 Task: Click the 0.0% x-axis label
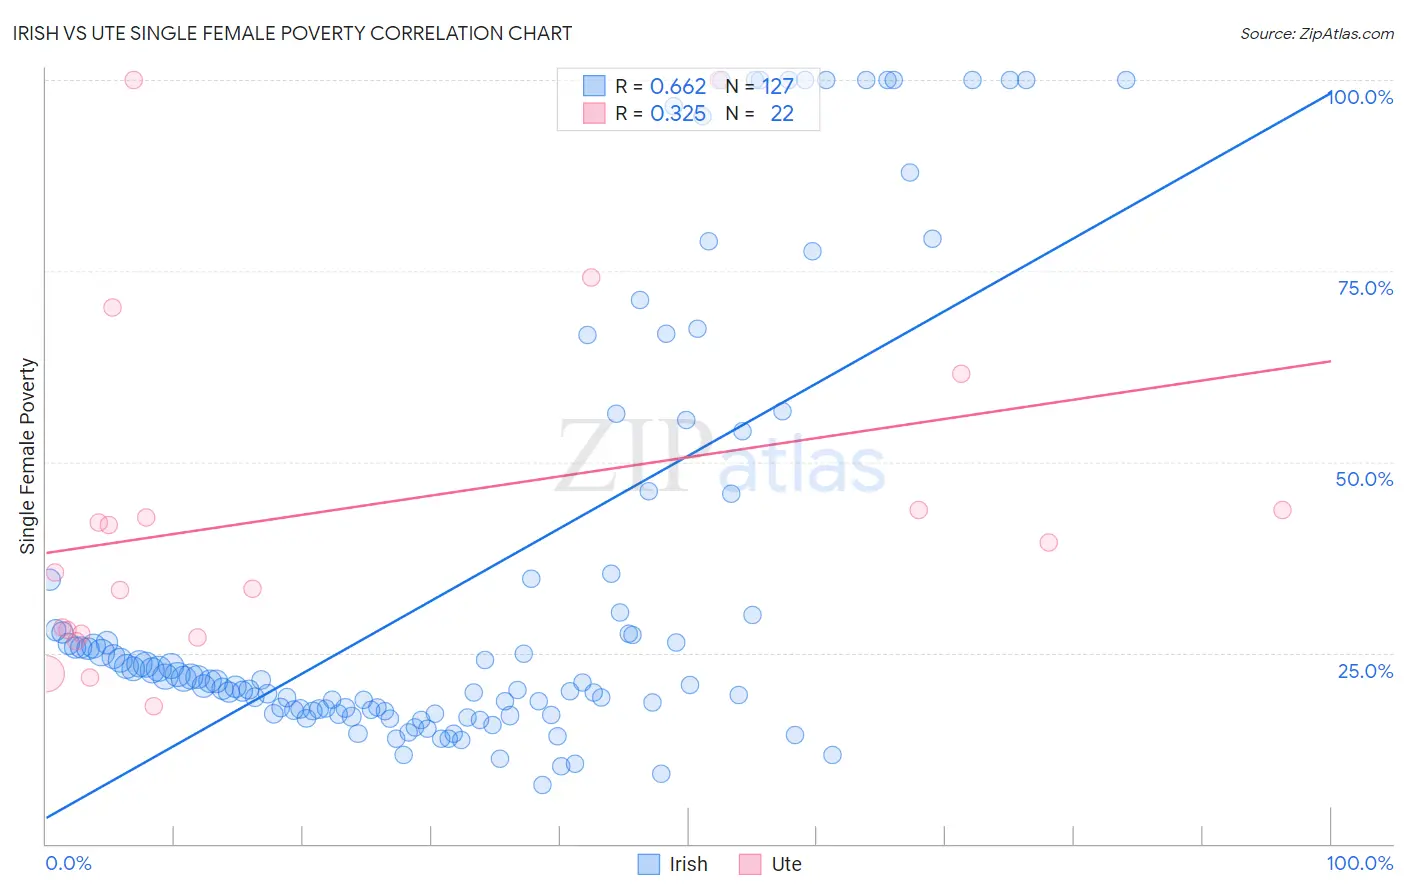pos(68,863)
